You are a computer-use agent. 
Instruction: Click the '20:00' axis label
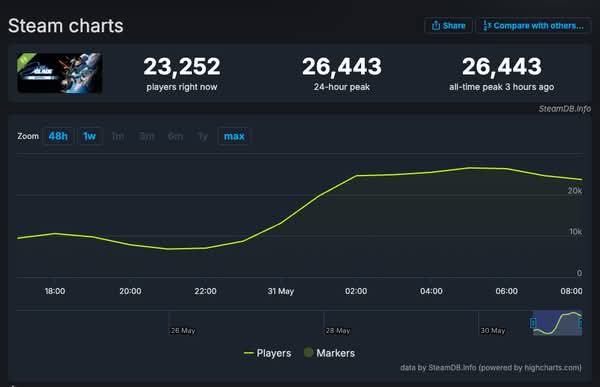point(130,291)
